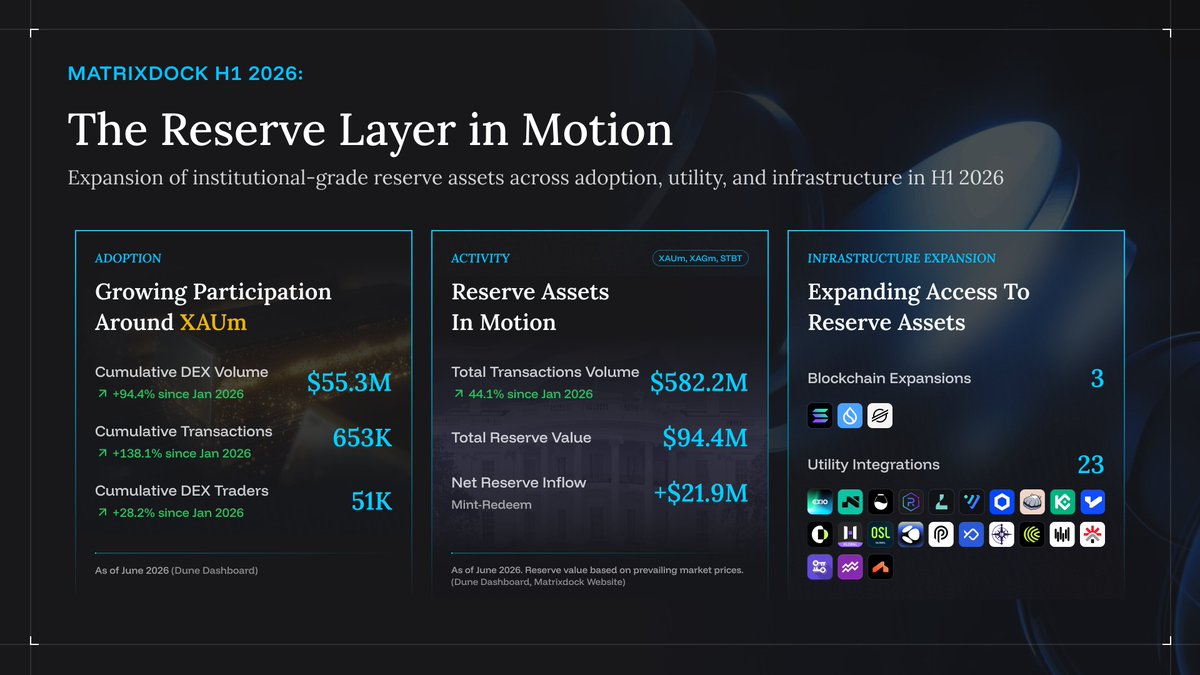Click the ACTIVITY section label
Image resolution: width=1200 pixels, height=675 pixels.
(x=480, y=258)
